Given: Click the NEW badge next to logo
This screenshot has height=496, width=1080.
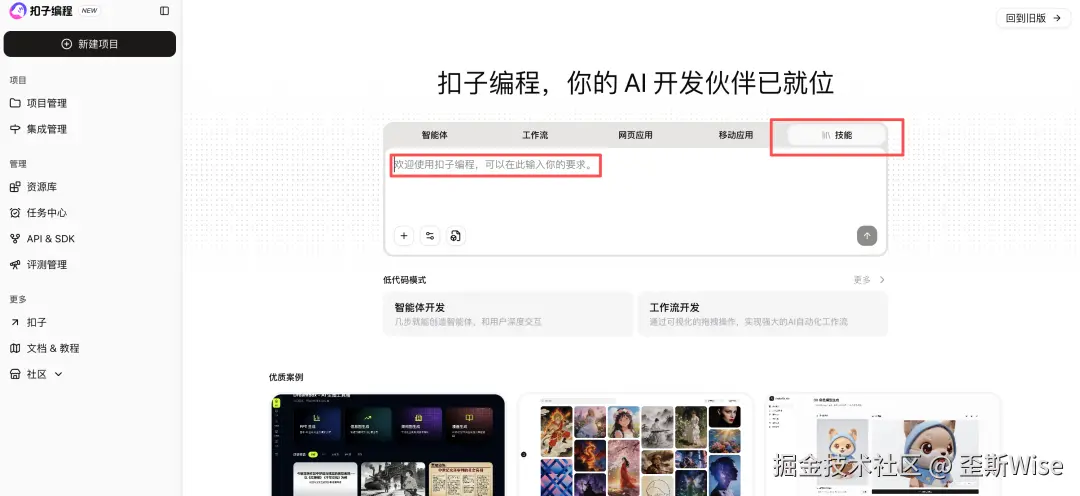Looking at the screenshot, I should tap(89, 10).
